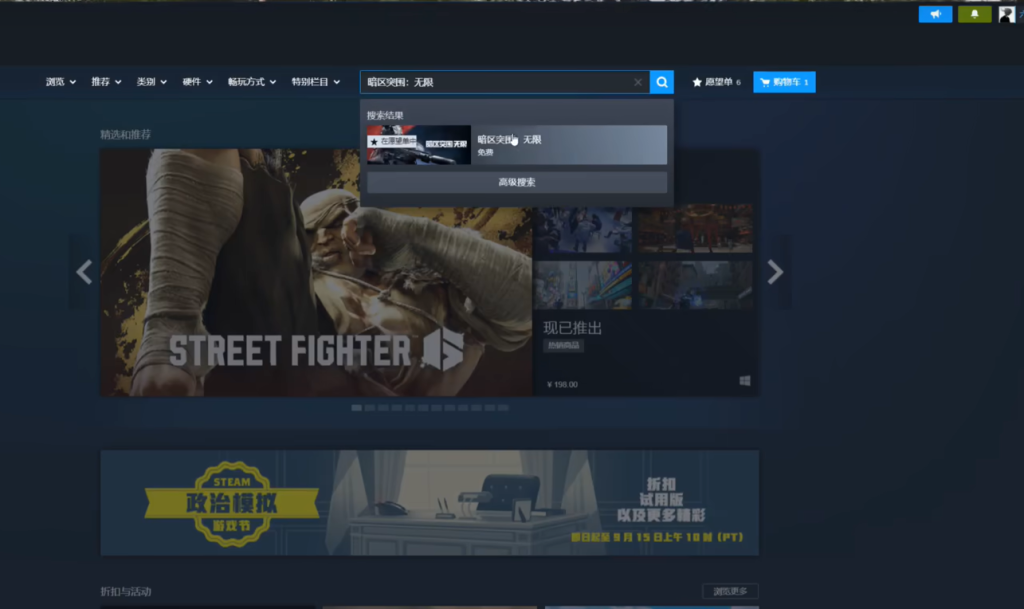
Task: Click the 精选和推荐 section heading
Action: click(x=125, y=134)
